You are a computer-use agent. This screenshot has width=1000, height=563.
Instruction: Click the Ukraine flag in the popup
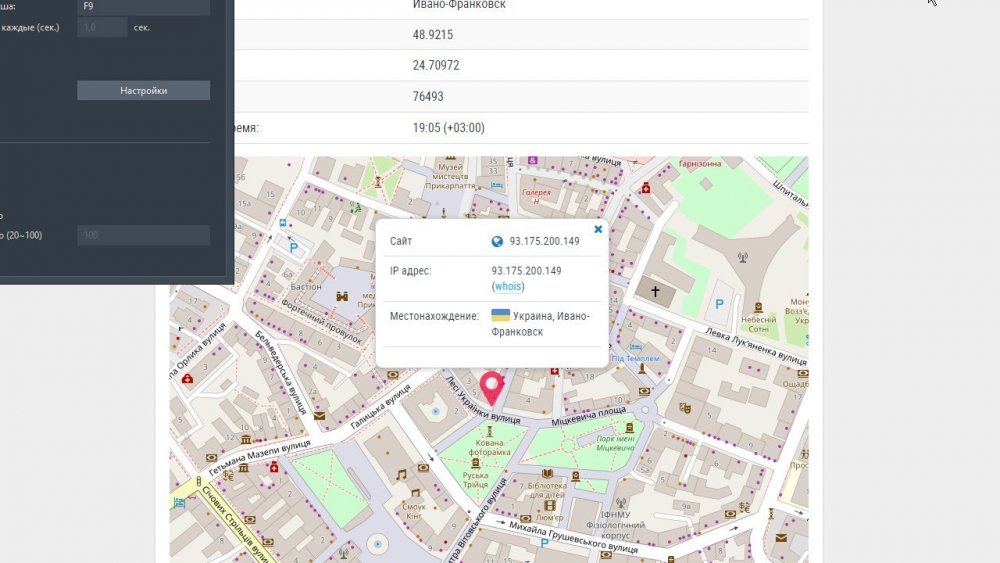click(x=501, y=315)
